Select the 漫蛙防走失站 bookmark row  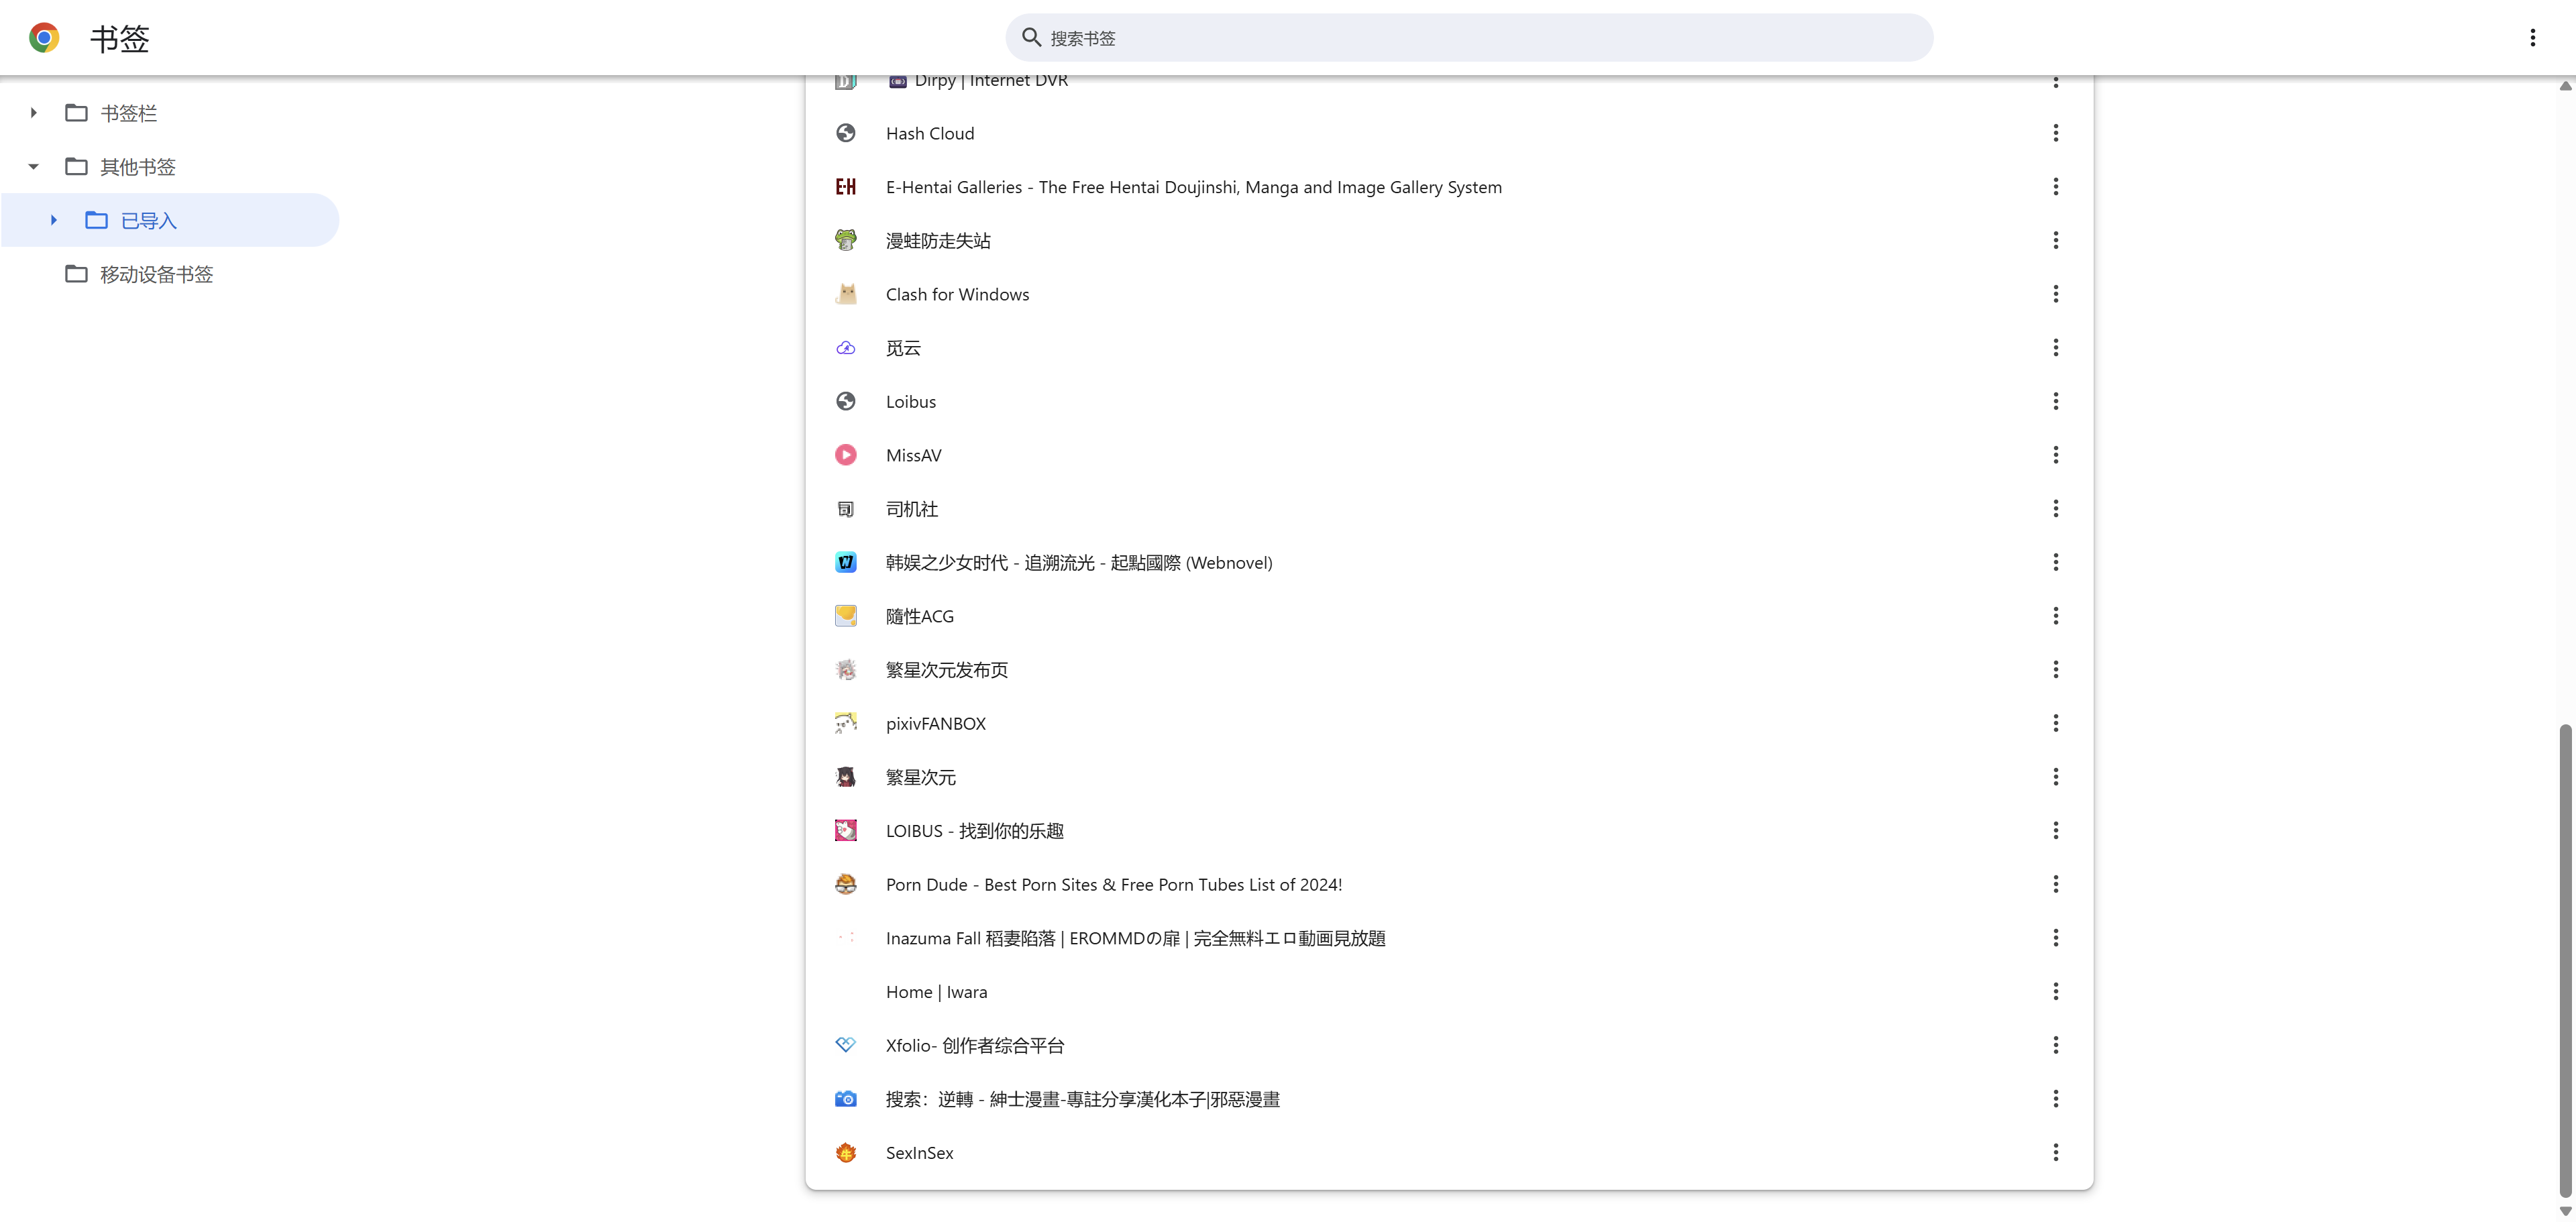tap(1449, 240)
